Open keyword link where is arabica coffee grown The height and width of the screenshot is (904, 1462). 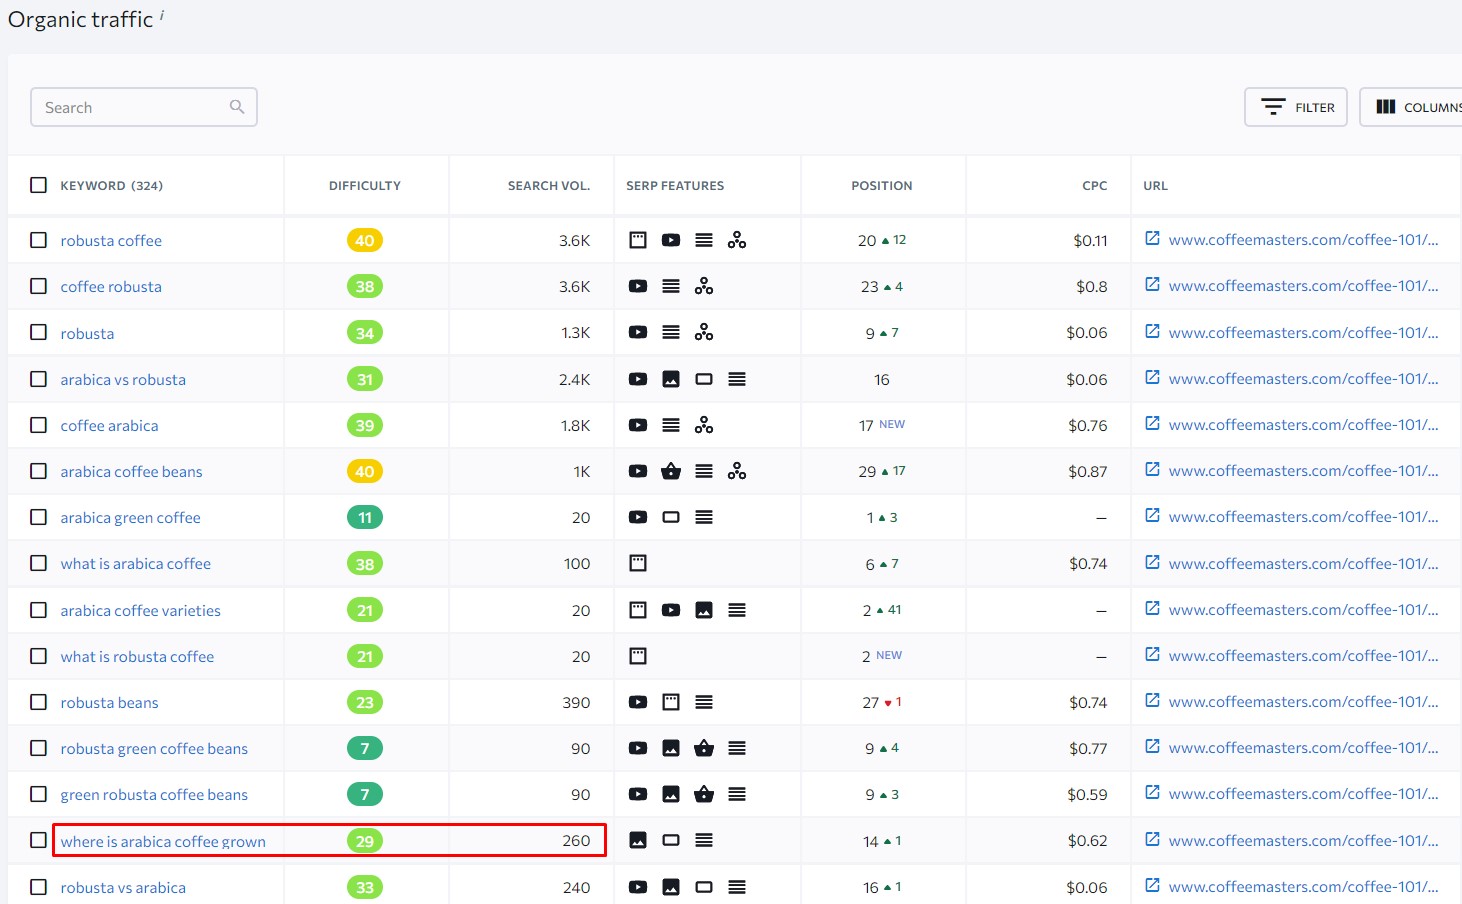point(163,841)
